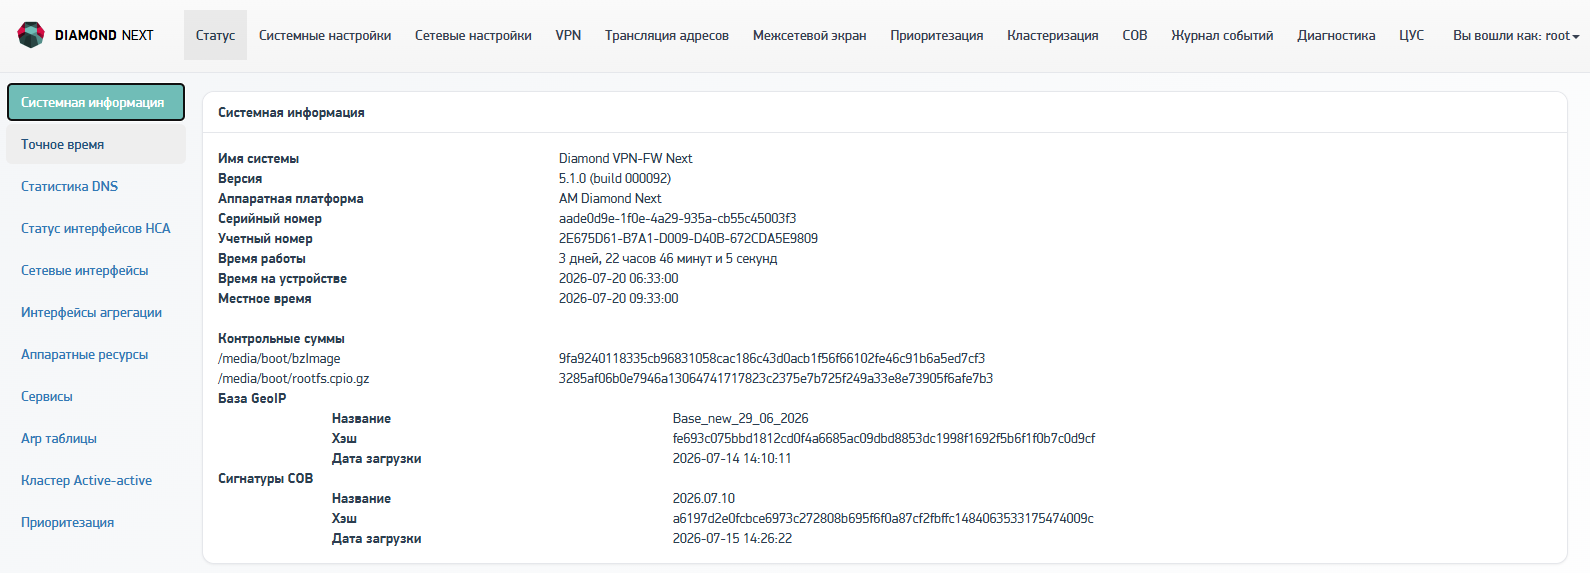Viewport: 1590px width, 573px height.
Task: Click the local time 2026-07-20 09:33:00
Action: coord(618,298)
